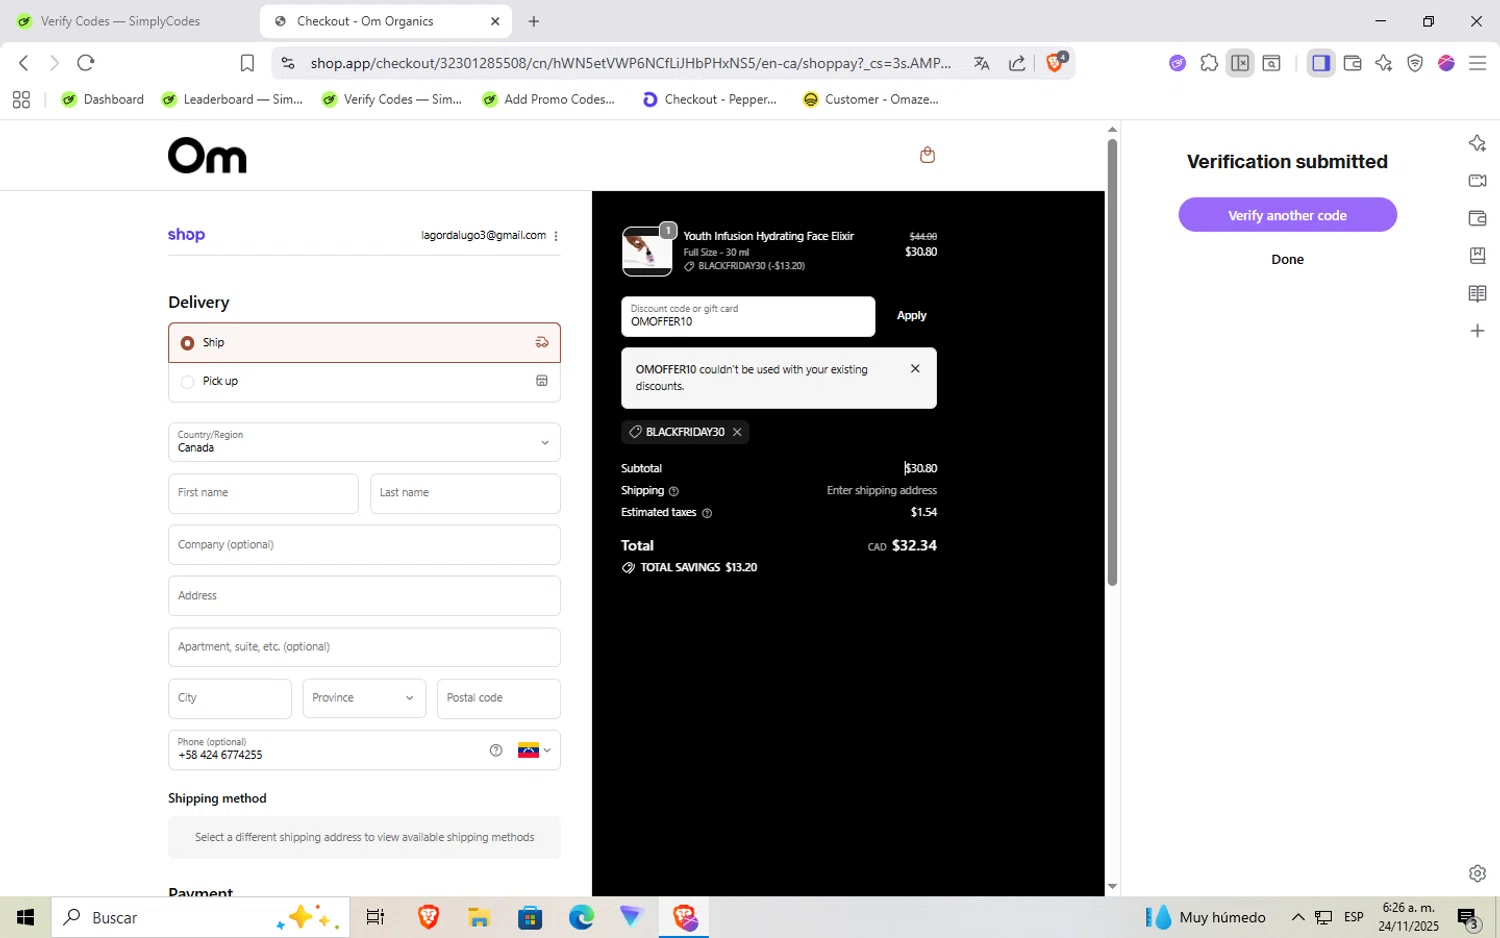
Task: Open sidebar settings gear icon
Action: point(1477,873)
